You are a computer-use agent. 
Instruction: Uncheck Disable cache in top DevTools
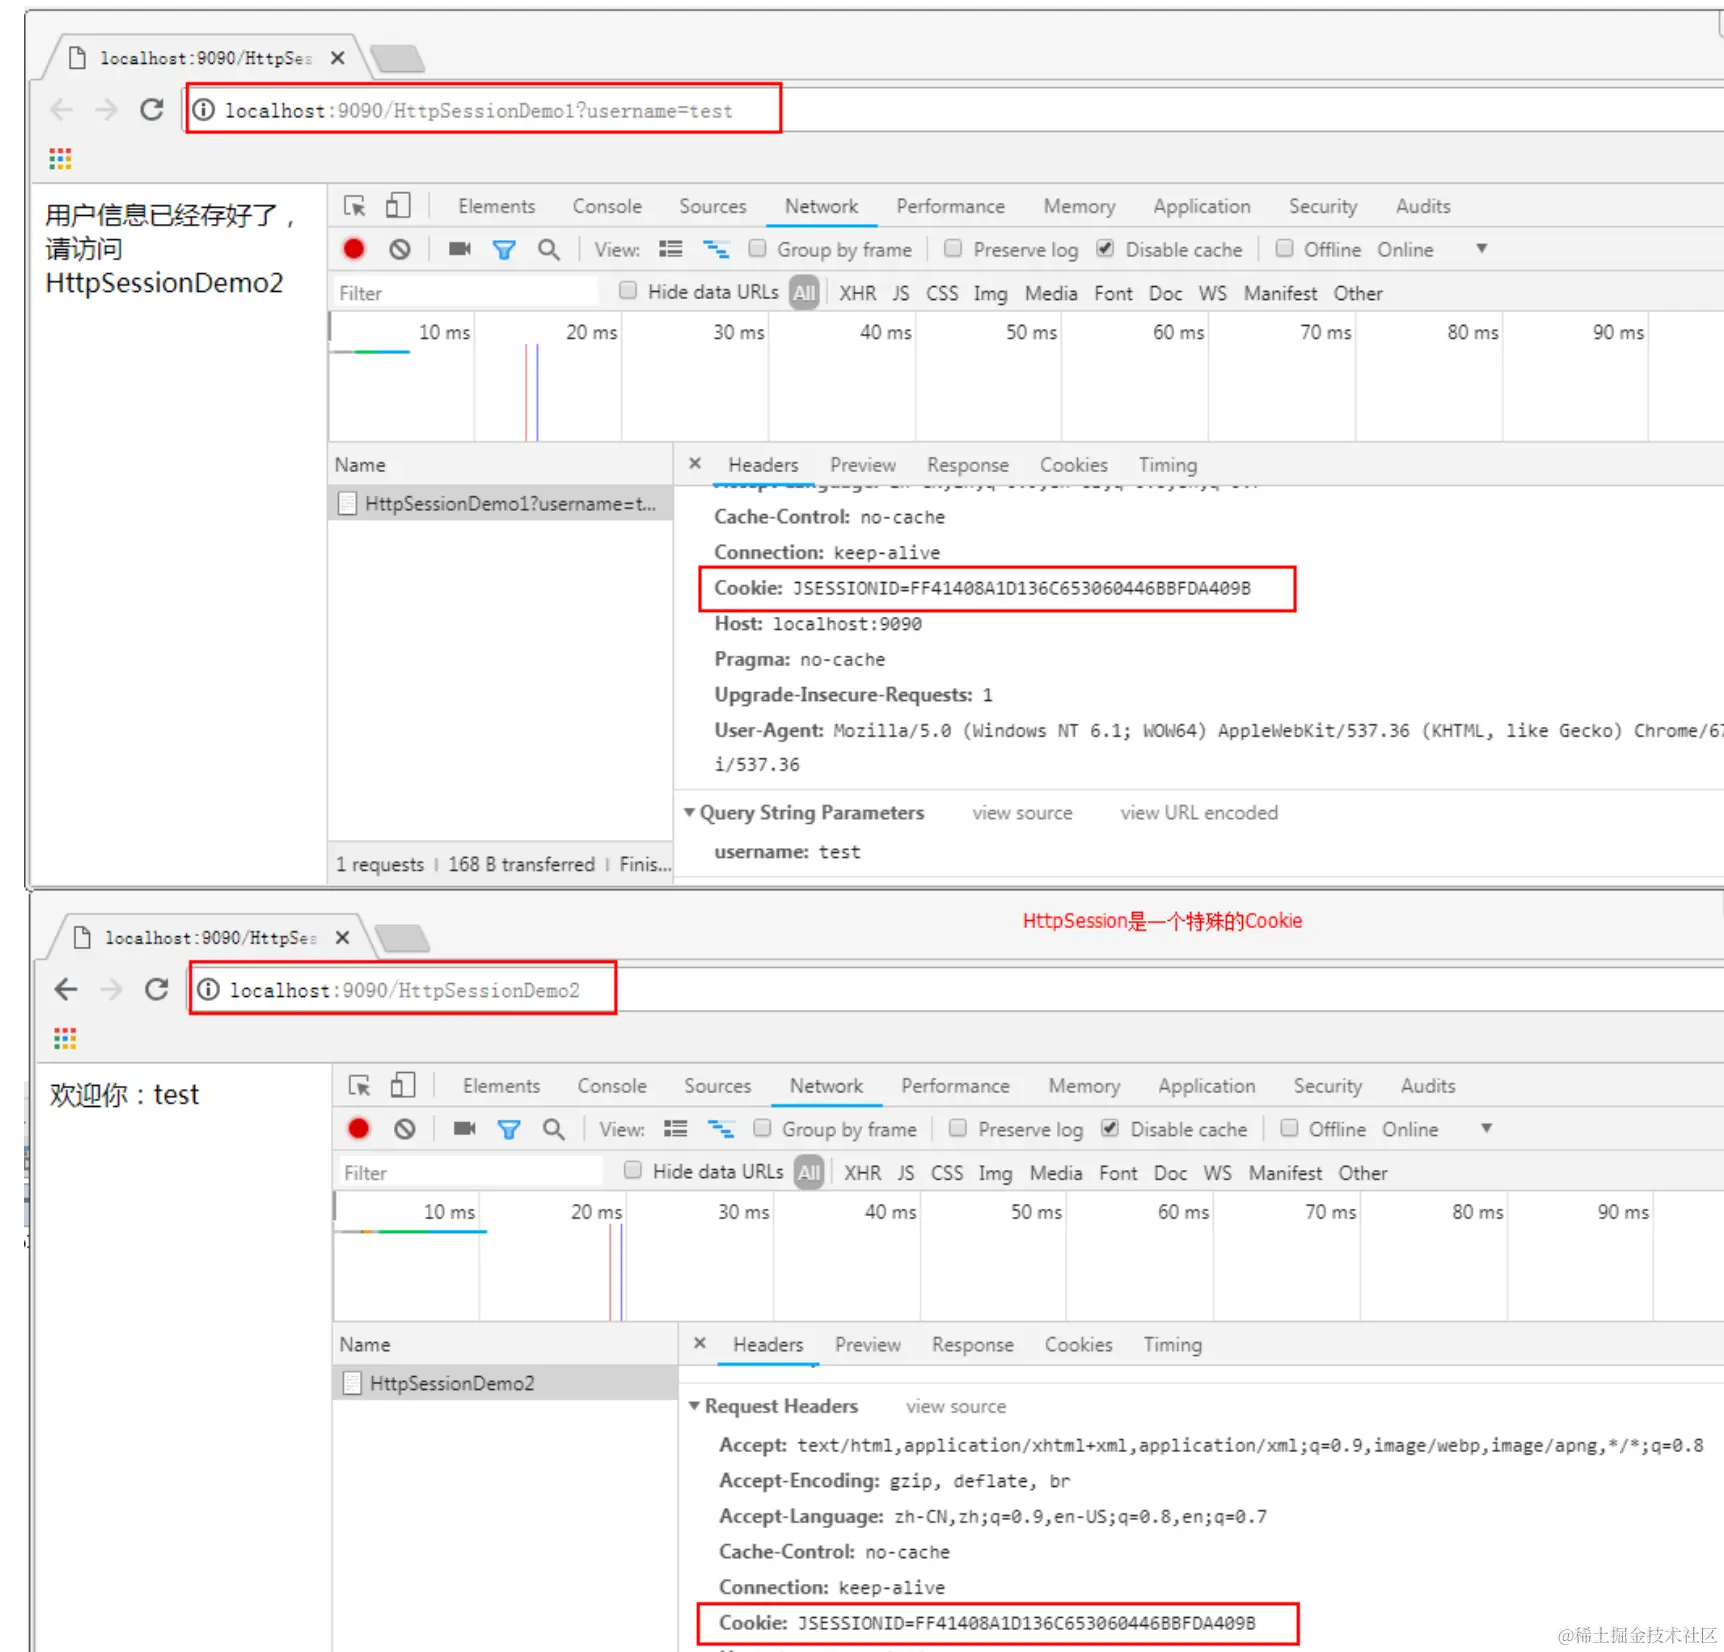pos(1105,248)
